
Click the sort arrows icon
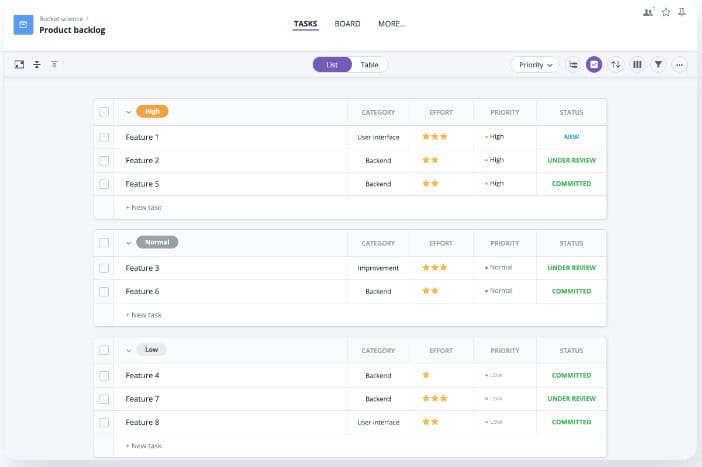point(616,64)
